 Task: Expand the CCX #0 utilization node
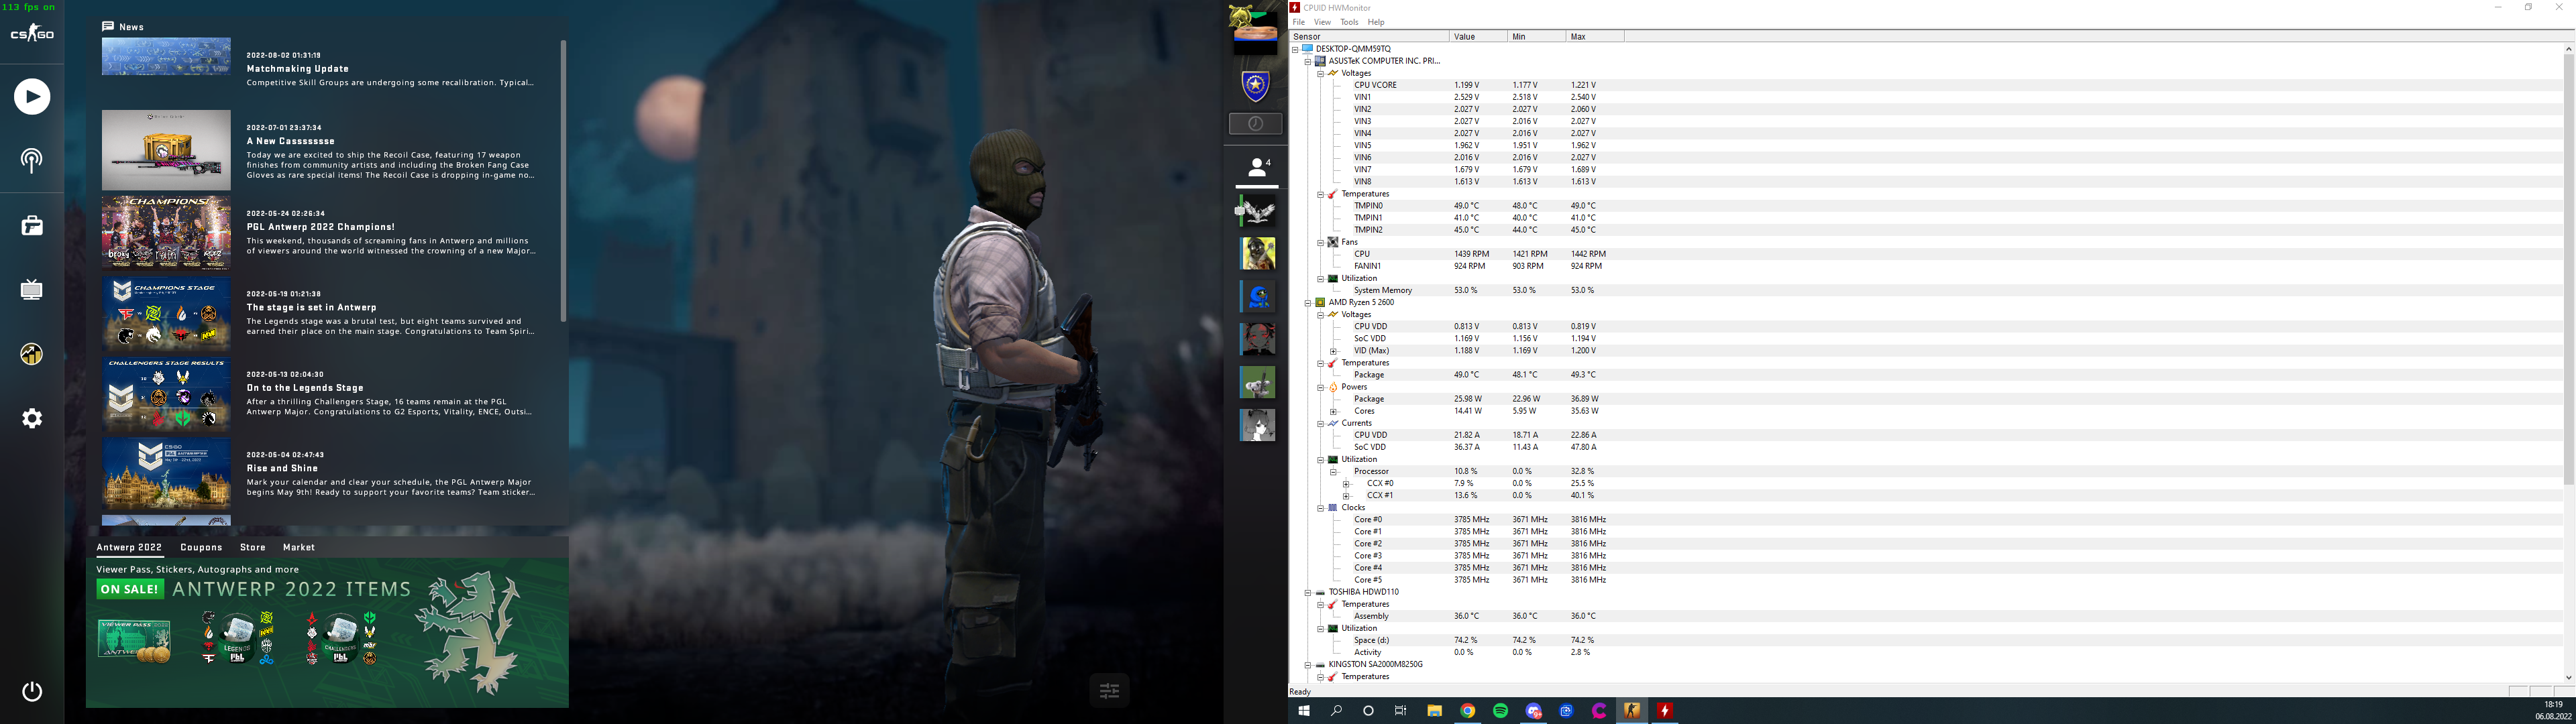1346,484
